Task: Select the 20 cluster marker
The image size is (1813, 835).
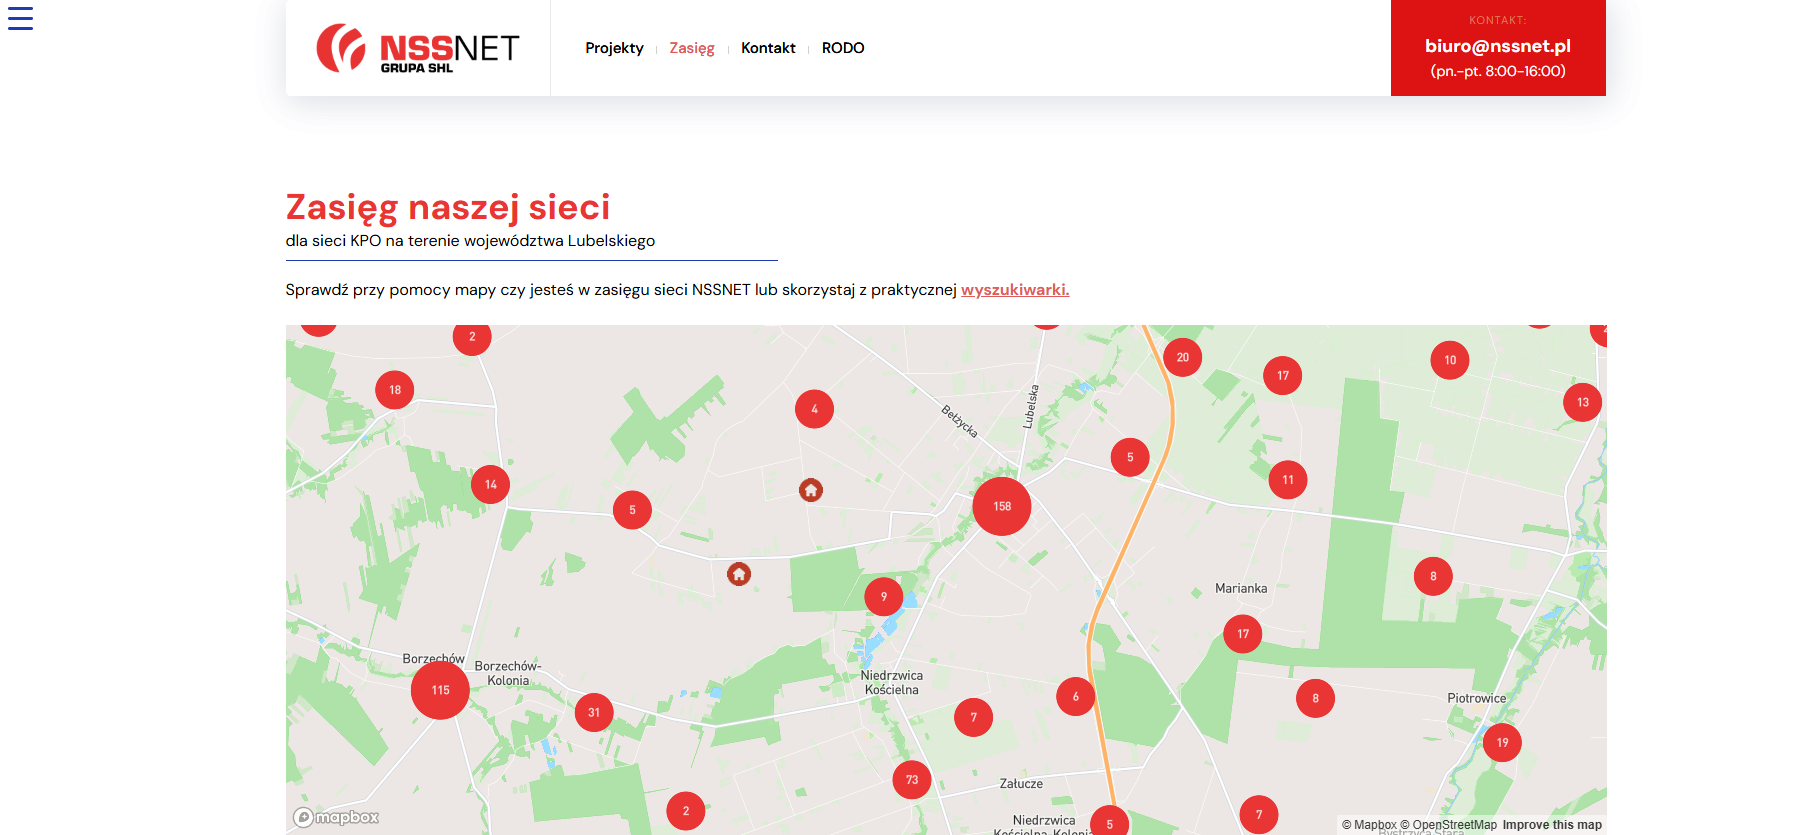Action: click(1183, 357)
